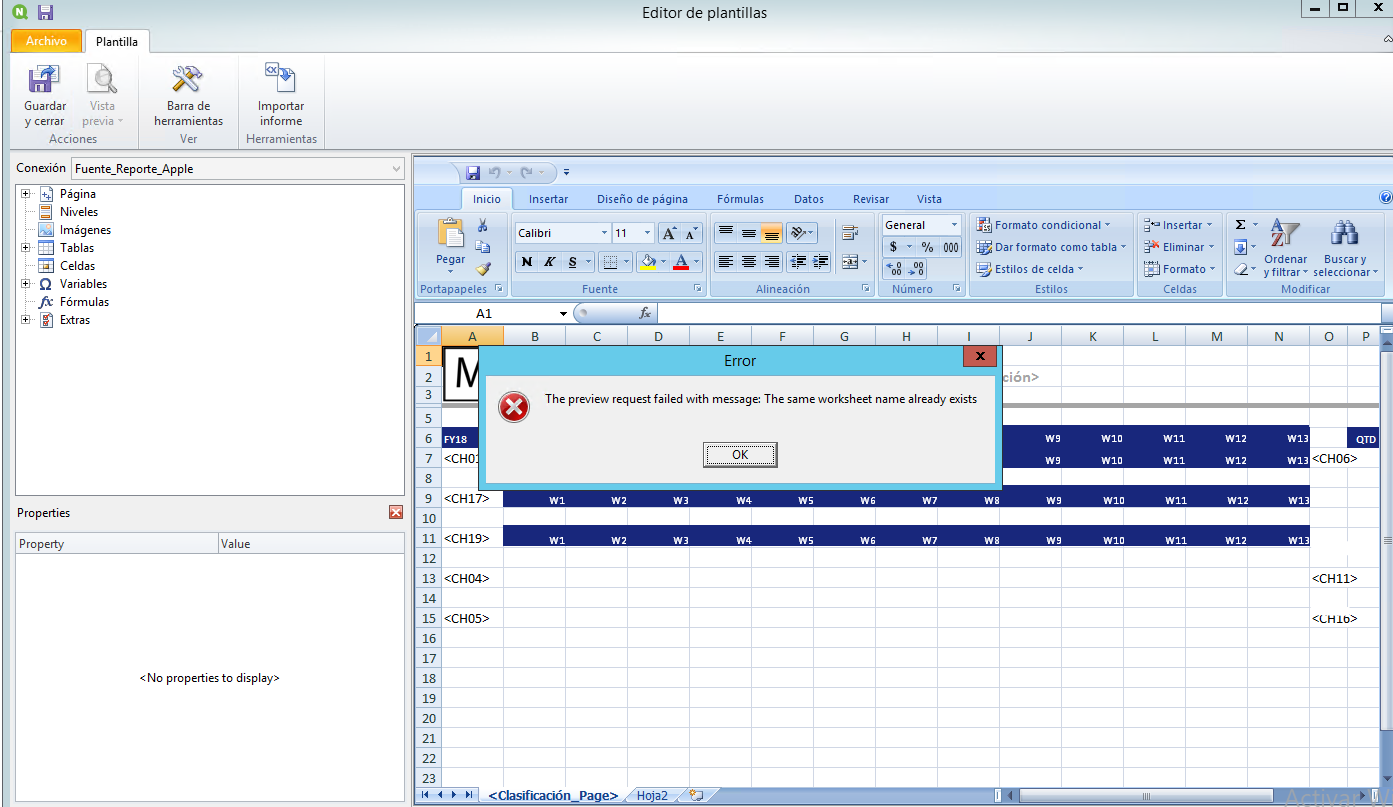
Task: Click the cell borders icon
Action: (x=609, y=262)
